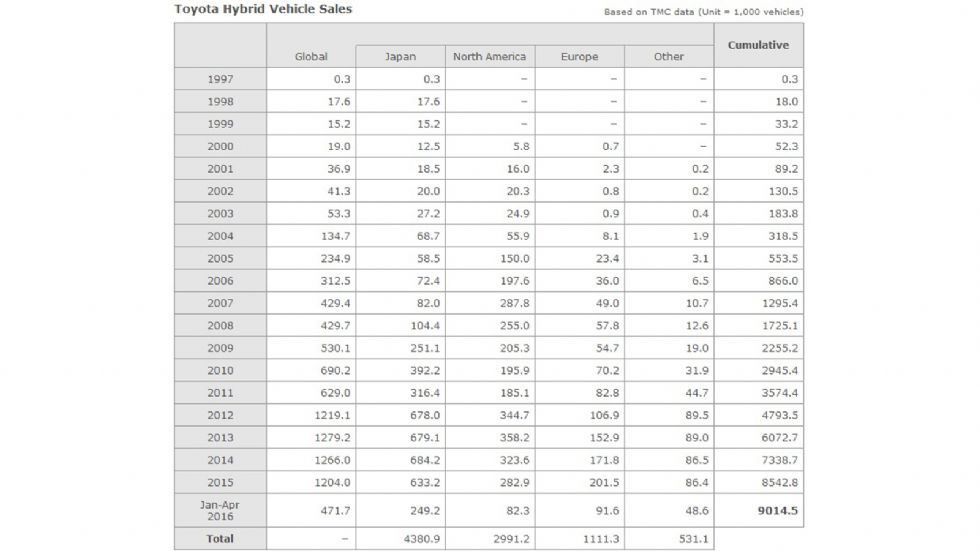Viewport: 980px width, 551px height.
Task: Click 2012 global sales value 1219.1
Action: coord(332,415)
